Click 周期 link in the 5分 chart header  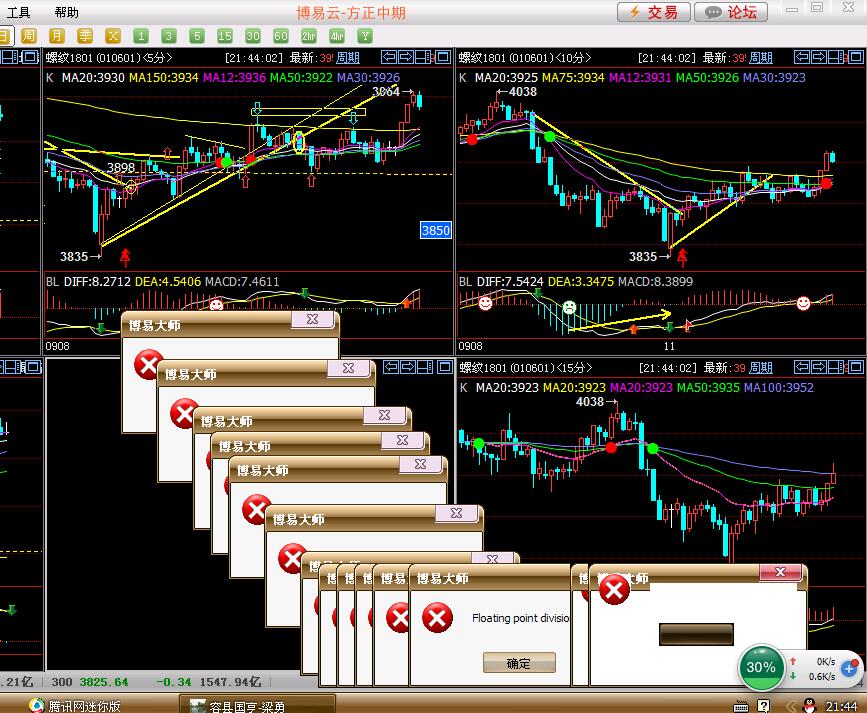[347, 58]
